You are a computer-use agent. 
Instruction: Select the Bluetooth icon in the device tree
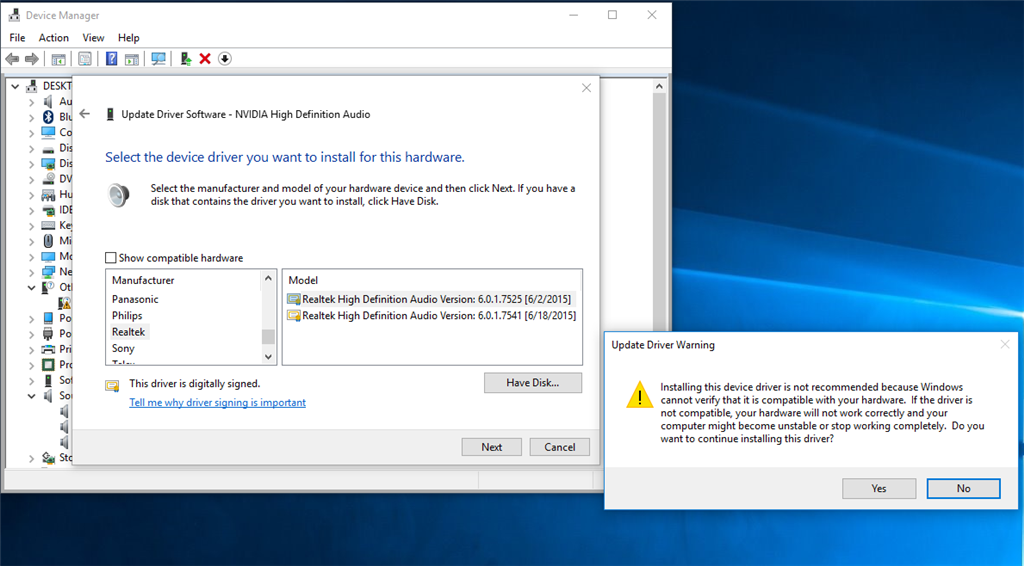tap(48, 117)
